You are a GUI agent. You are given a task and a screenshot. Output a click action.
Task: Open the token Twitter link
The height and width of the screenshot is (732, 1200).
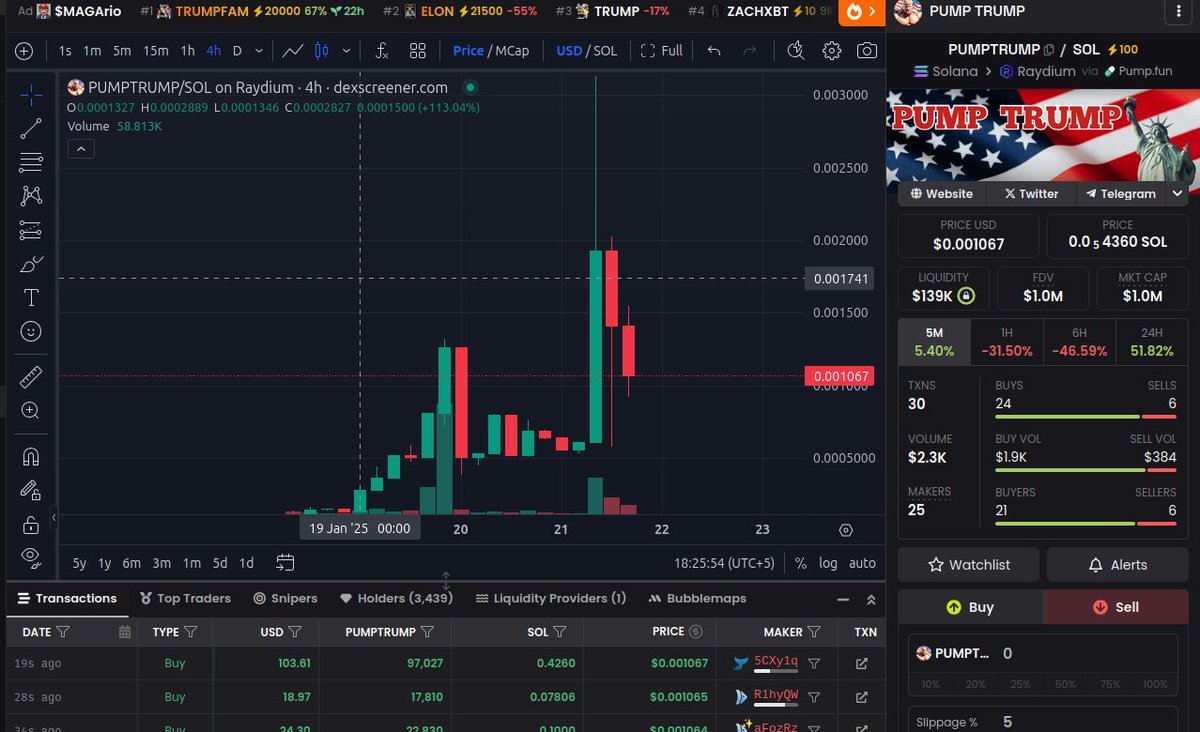1031,194
